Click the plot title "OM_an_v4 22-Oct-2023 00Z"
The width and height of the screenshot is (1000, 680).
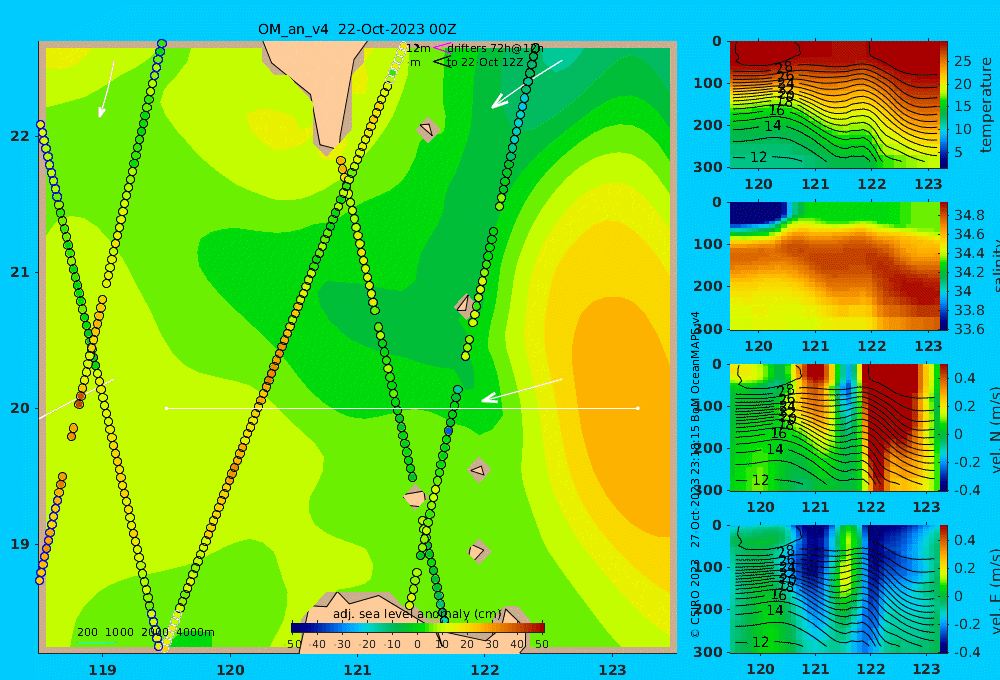[x=357, y=29]
